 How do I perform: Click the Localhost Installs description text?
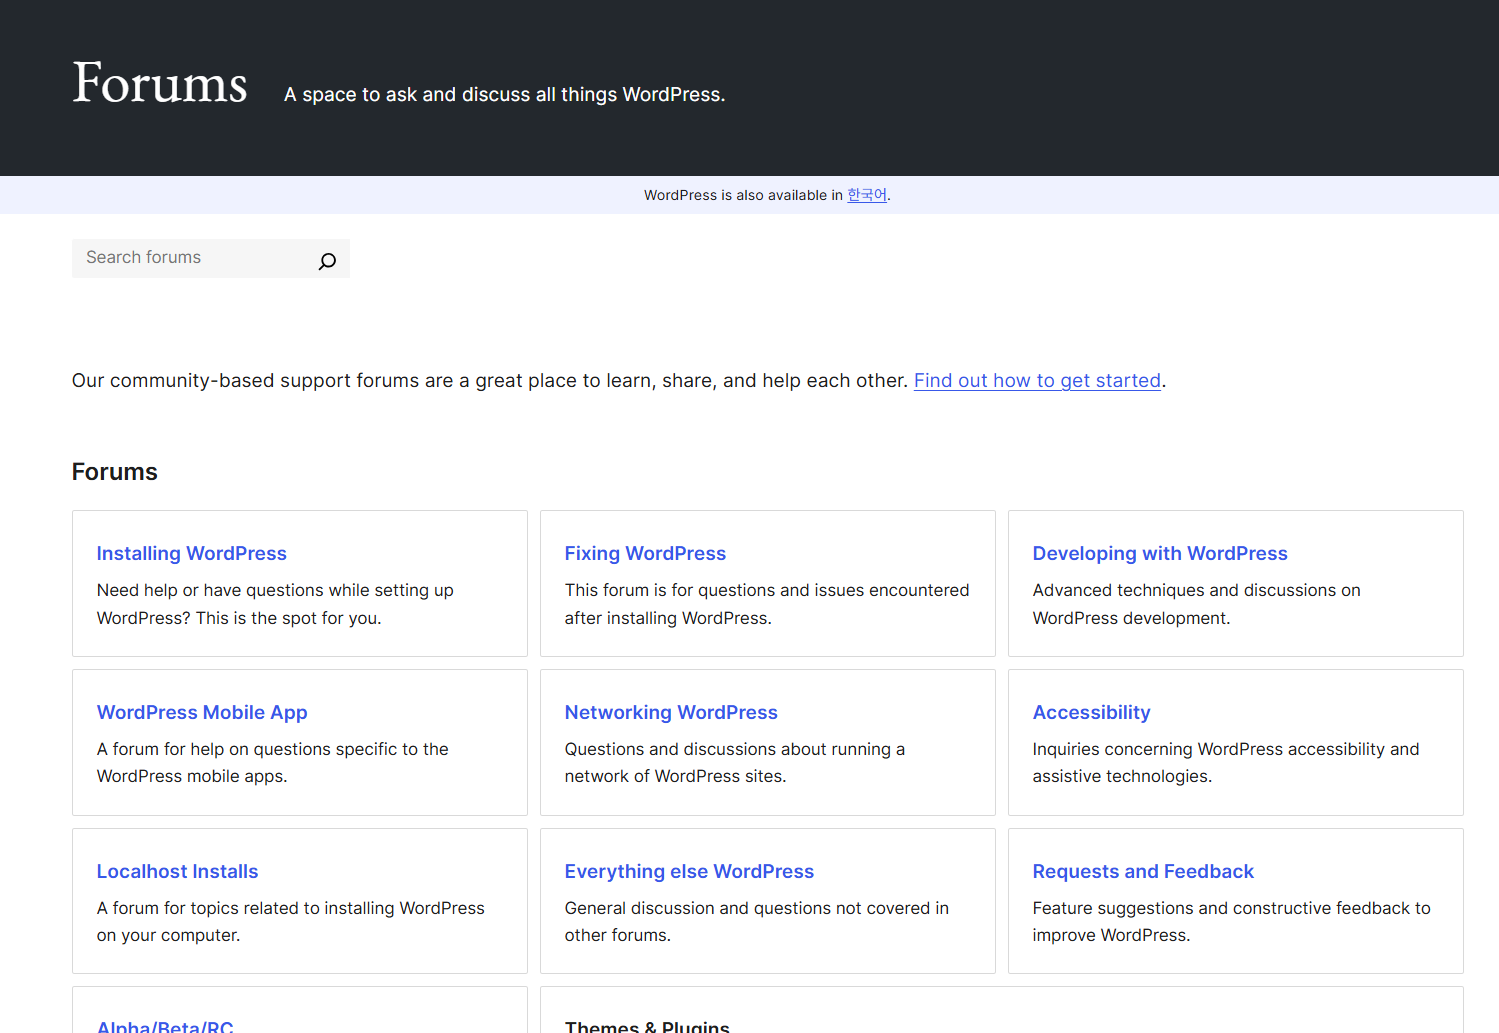(x=291, y=922)
